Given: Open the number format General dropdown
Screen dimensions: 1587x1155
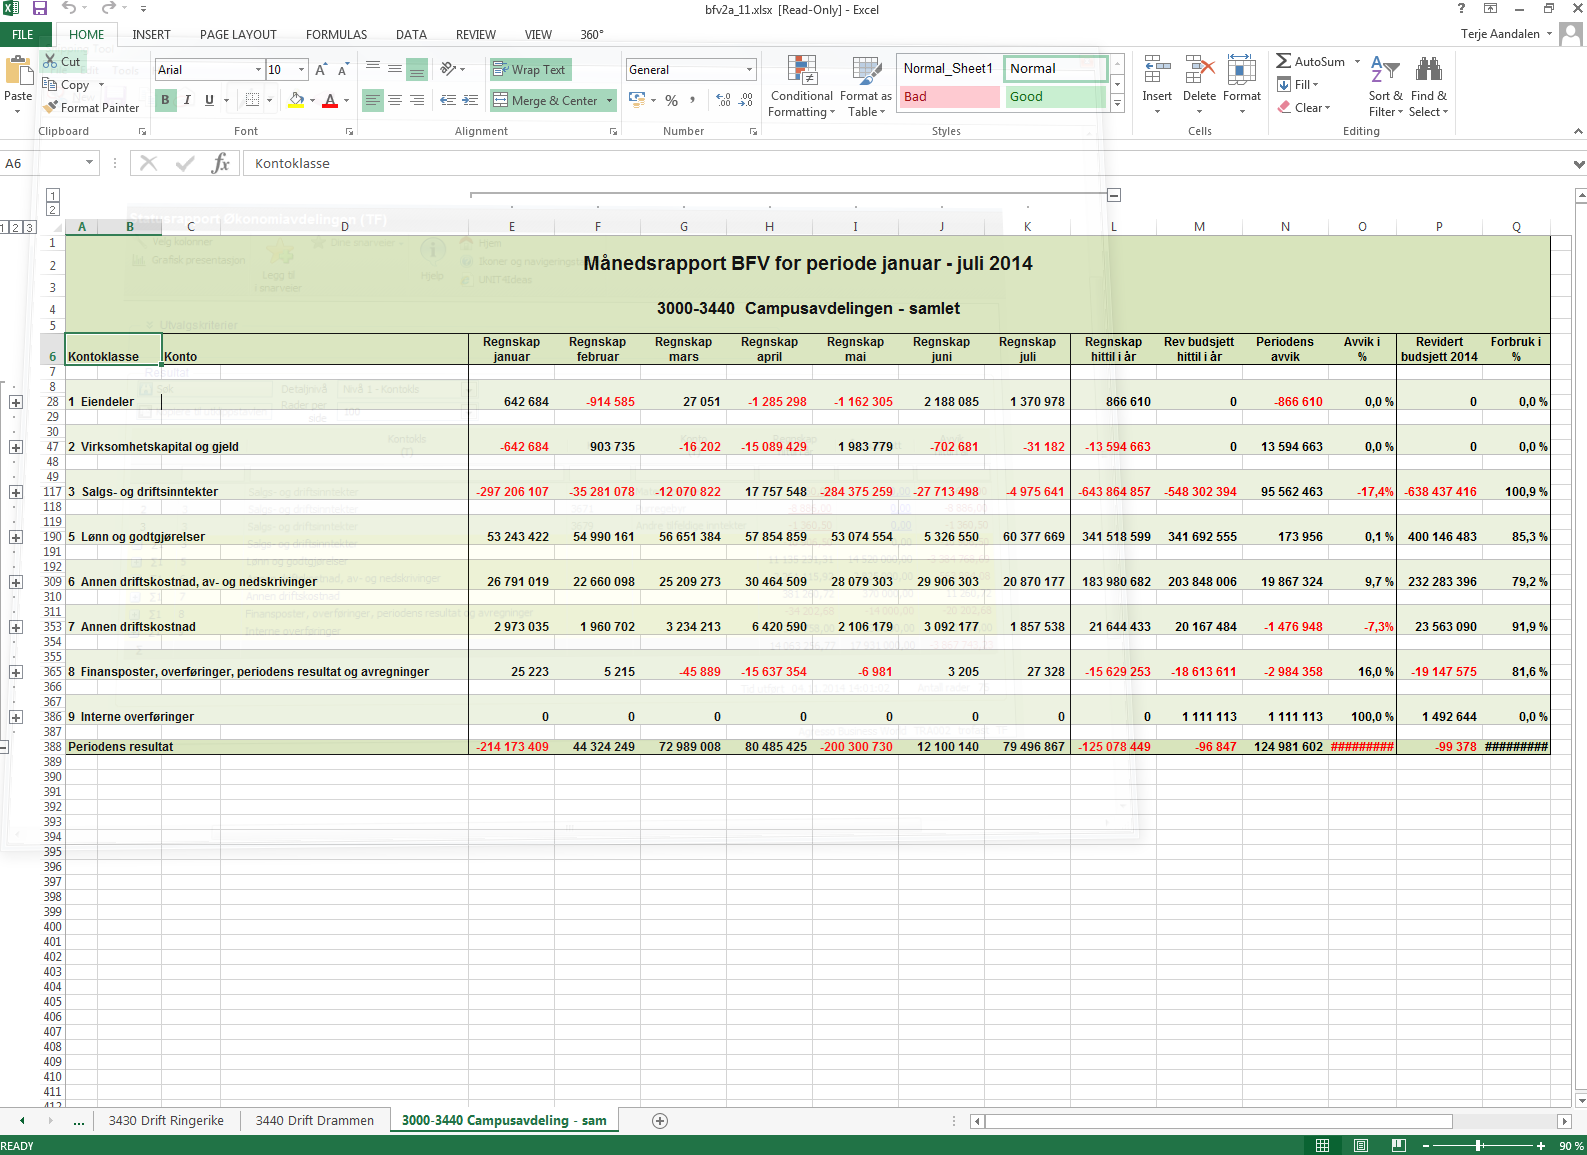Looking at the screenshot, I should 749,70.
